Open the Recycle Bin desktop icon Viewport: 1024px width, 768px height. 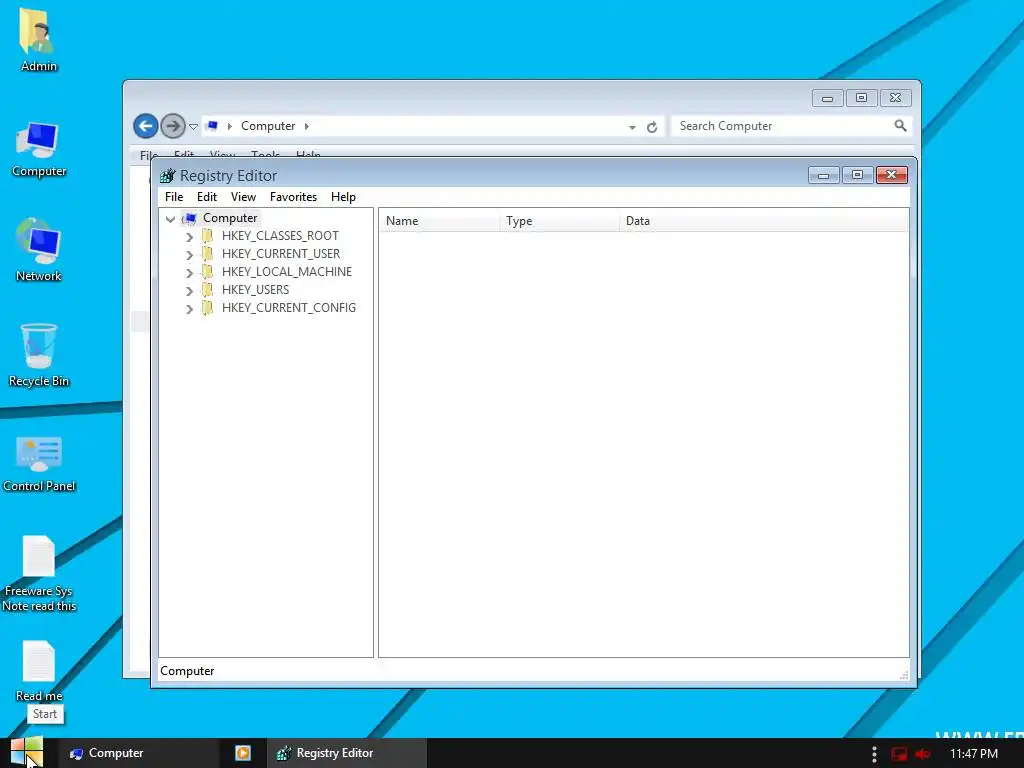[x=38, y=356]
